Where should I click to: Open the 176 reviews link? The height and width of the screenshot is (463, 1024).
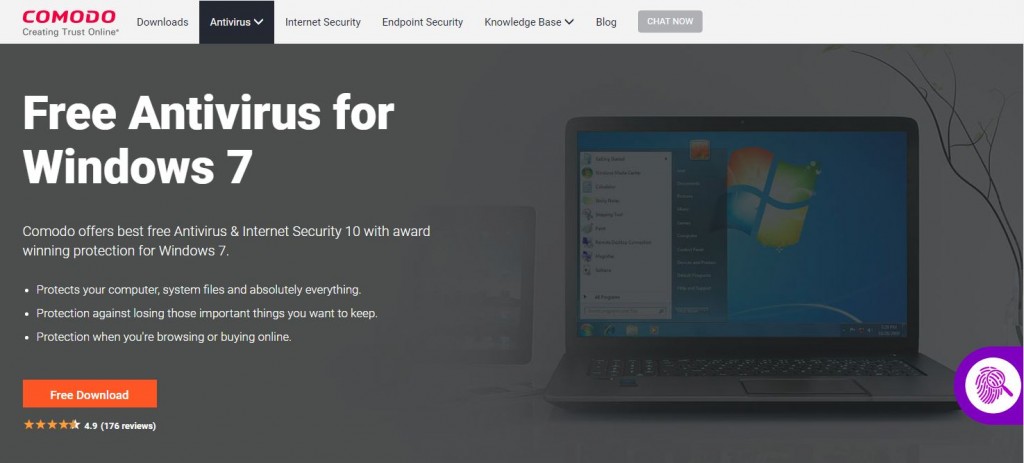pyautogui.click(x=128, y=426)
